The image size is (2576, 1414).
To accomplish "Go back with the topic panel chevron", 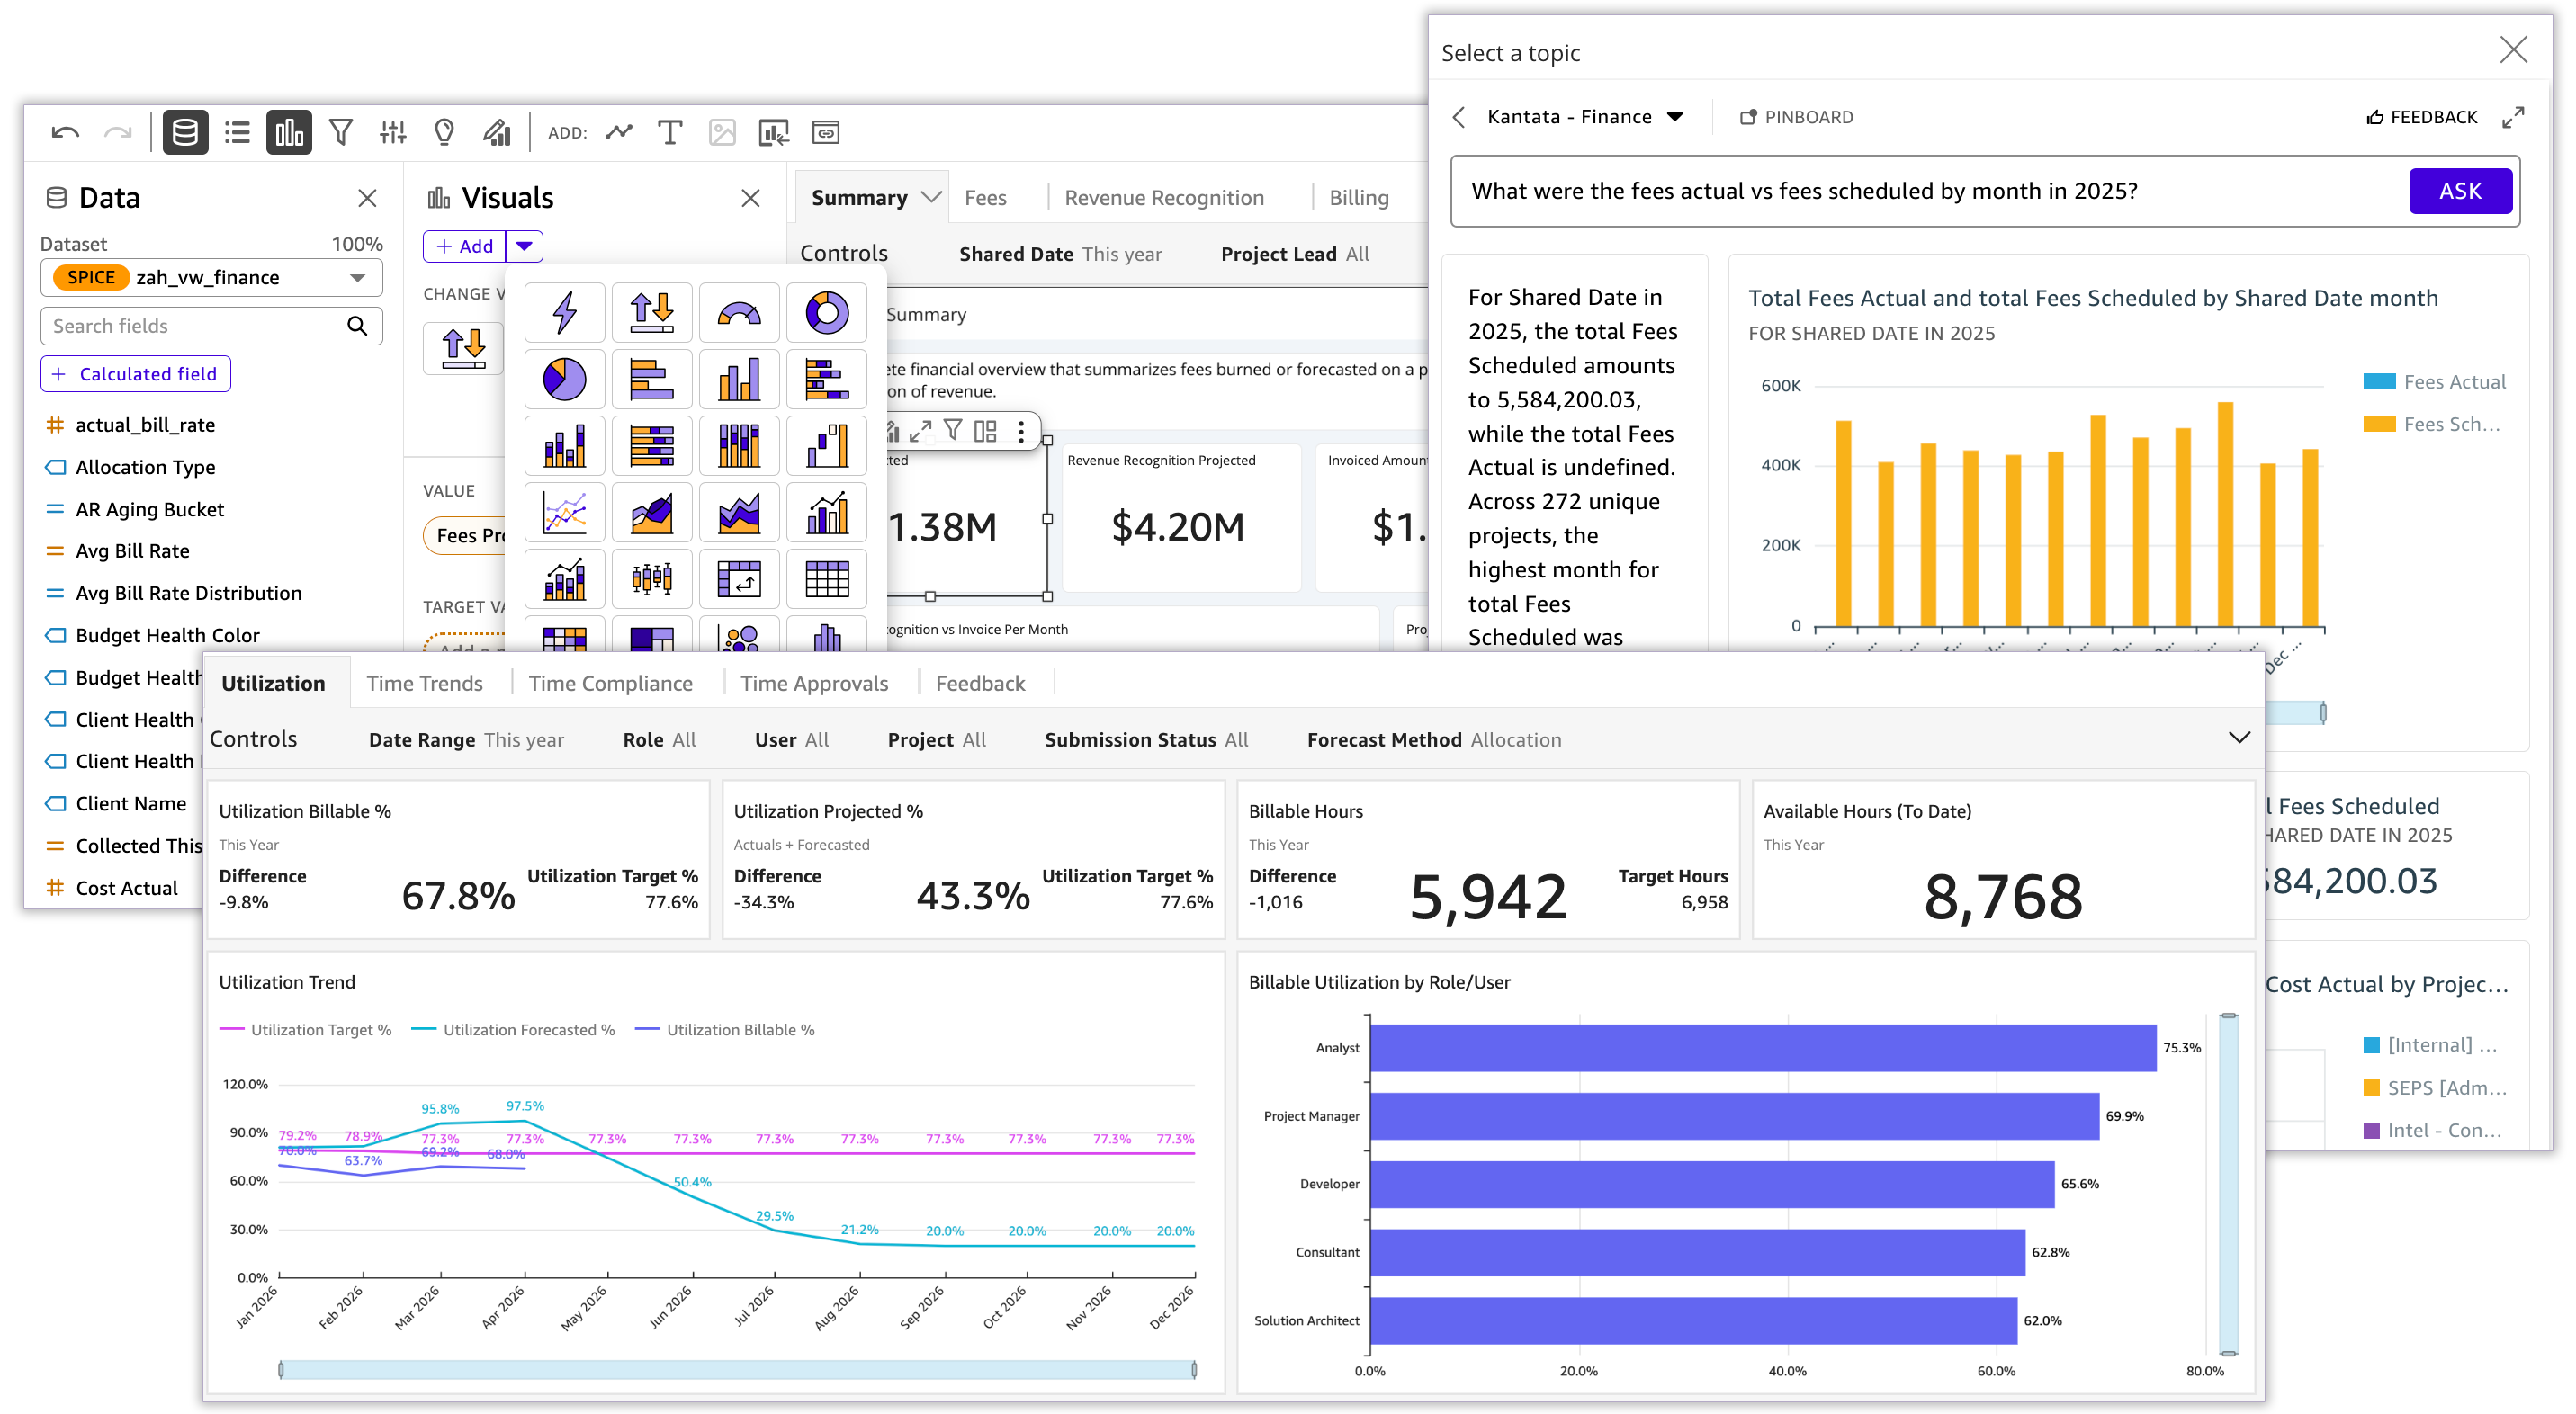I will 1459,117.
